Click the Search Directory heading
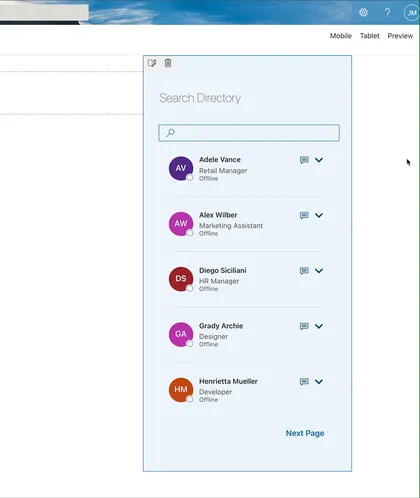Image resolution: width=420 pixels, height=498 pixels. pos(200,98)
